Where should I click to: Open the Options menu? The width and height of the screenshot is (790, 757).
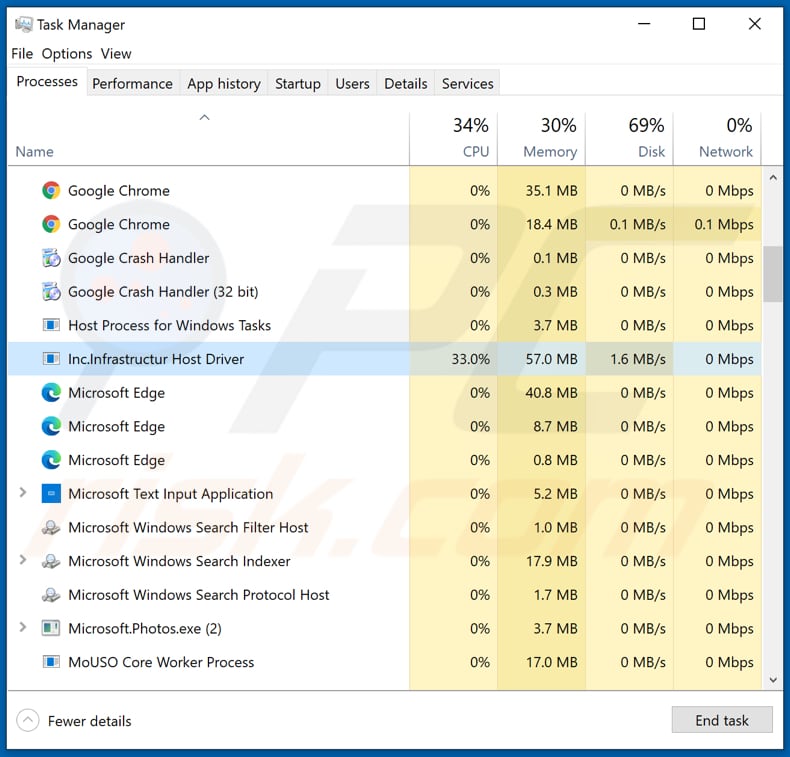click(67, 53)
